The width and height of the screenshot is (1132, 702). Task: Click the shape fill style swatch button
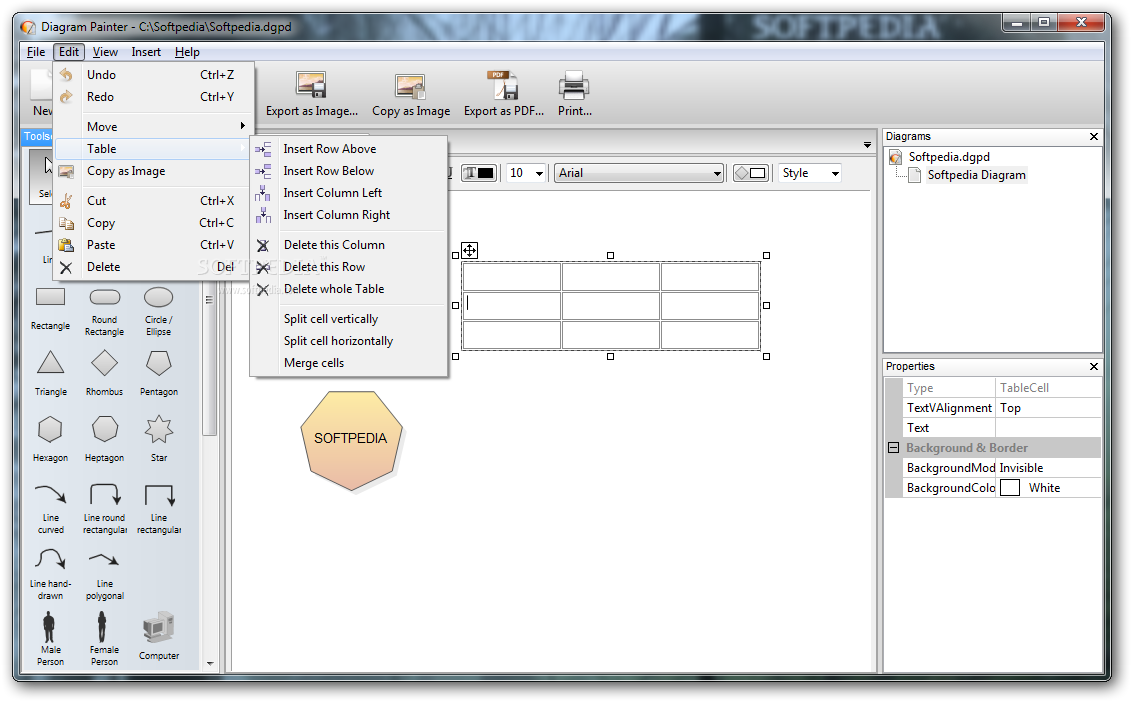tap(751, 173)
